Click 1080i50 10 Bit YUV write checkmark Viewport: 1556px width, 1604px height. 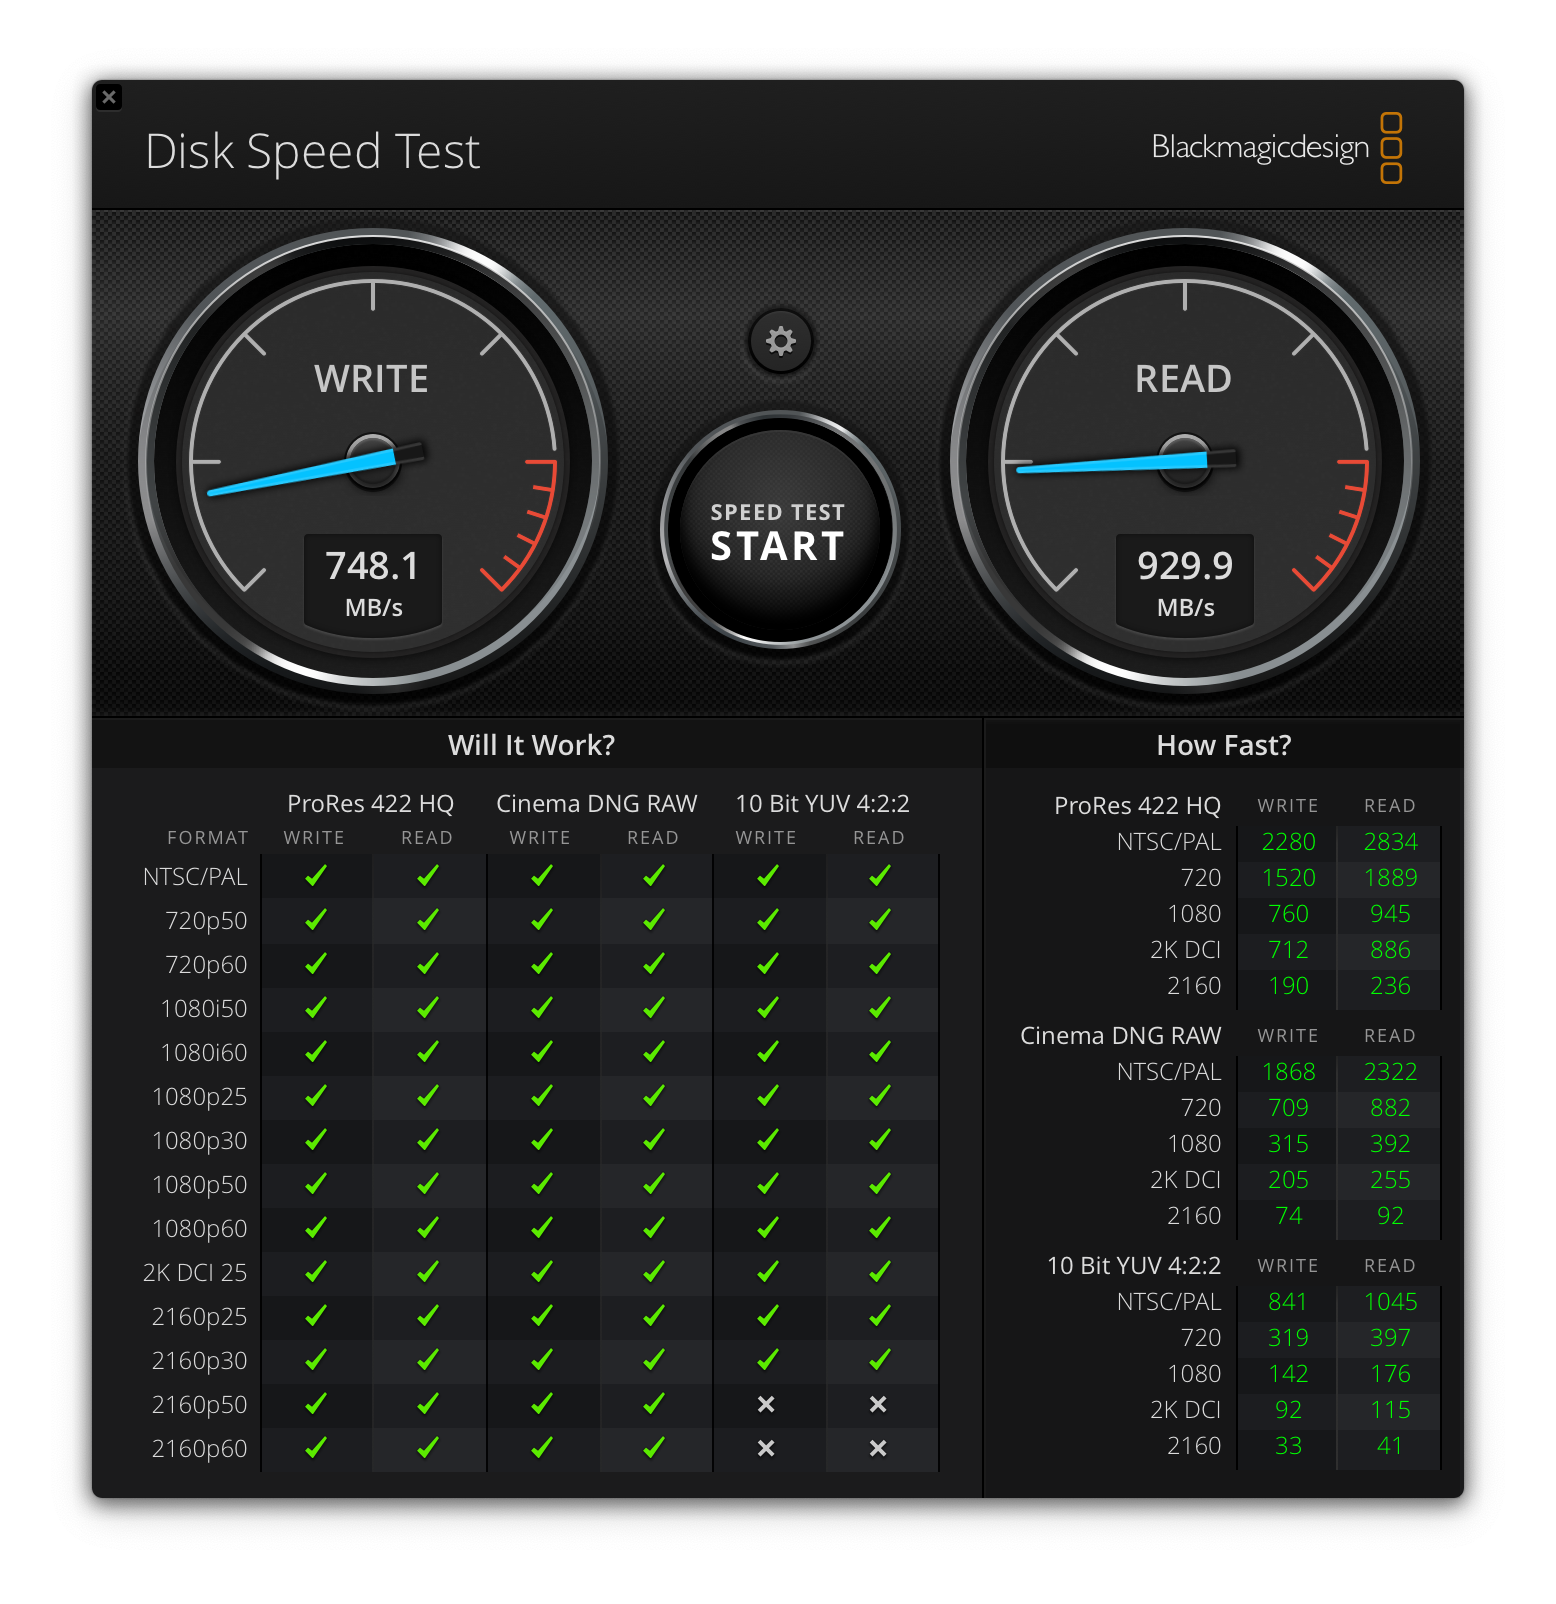(x=768, y=1008)
